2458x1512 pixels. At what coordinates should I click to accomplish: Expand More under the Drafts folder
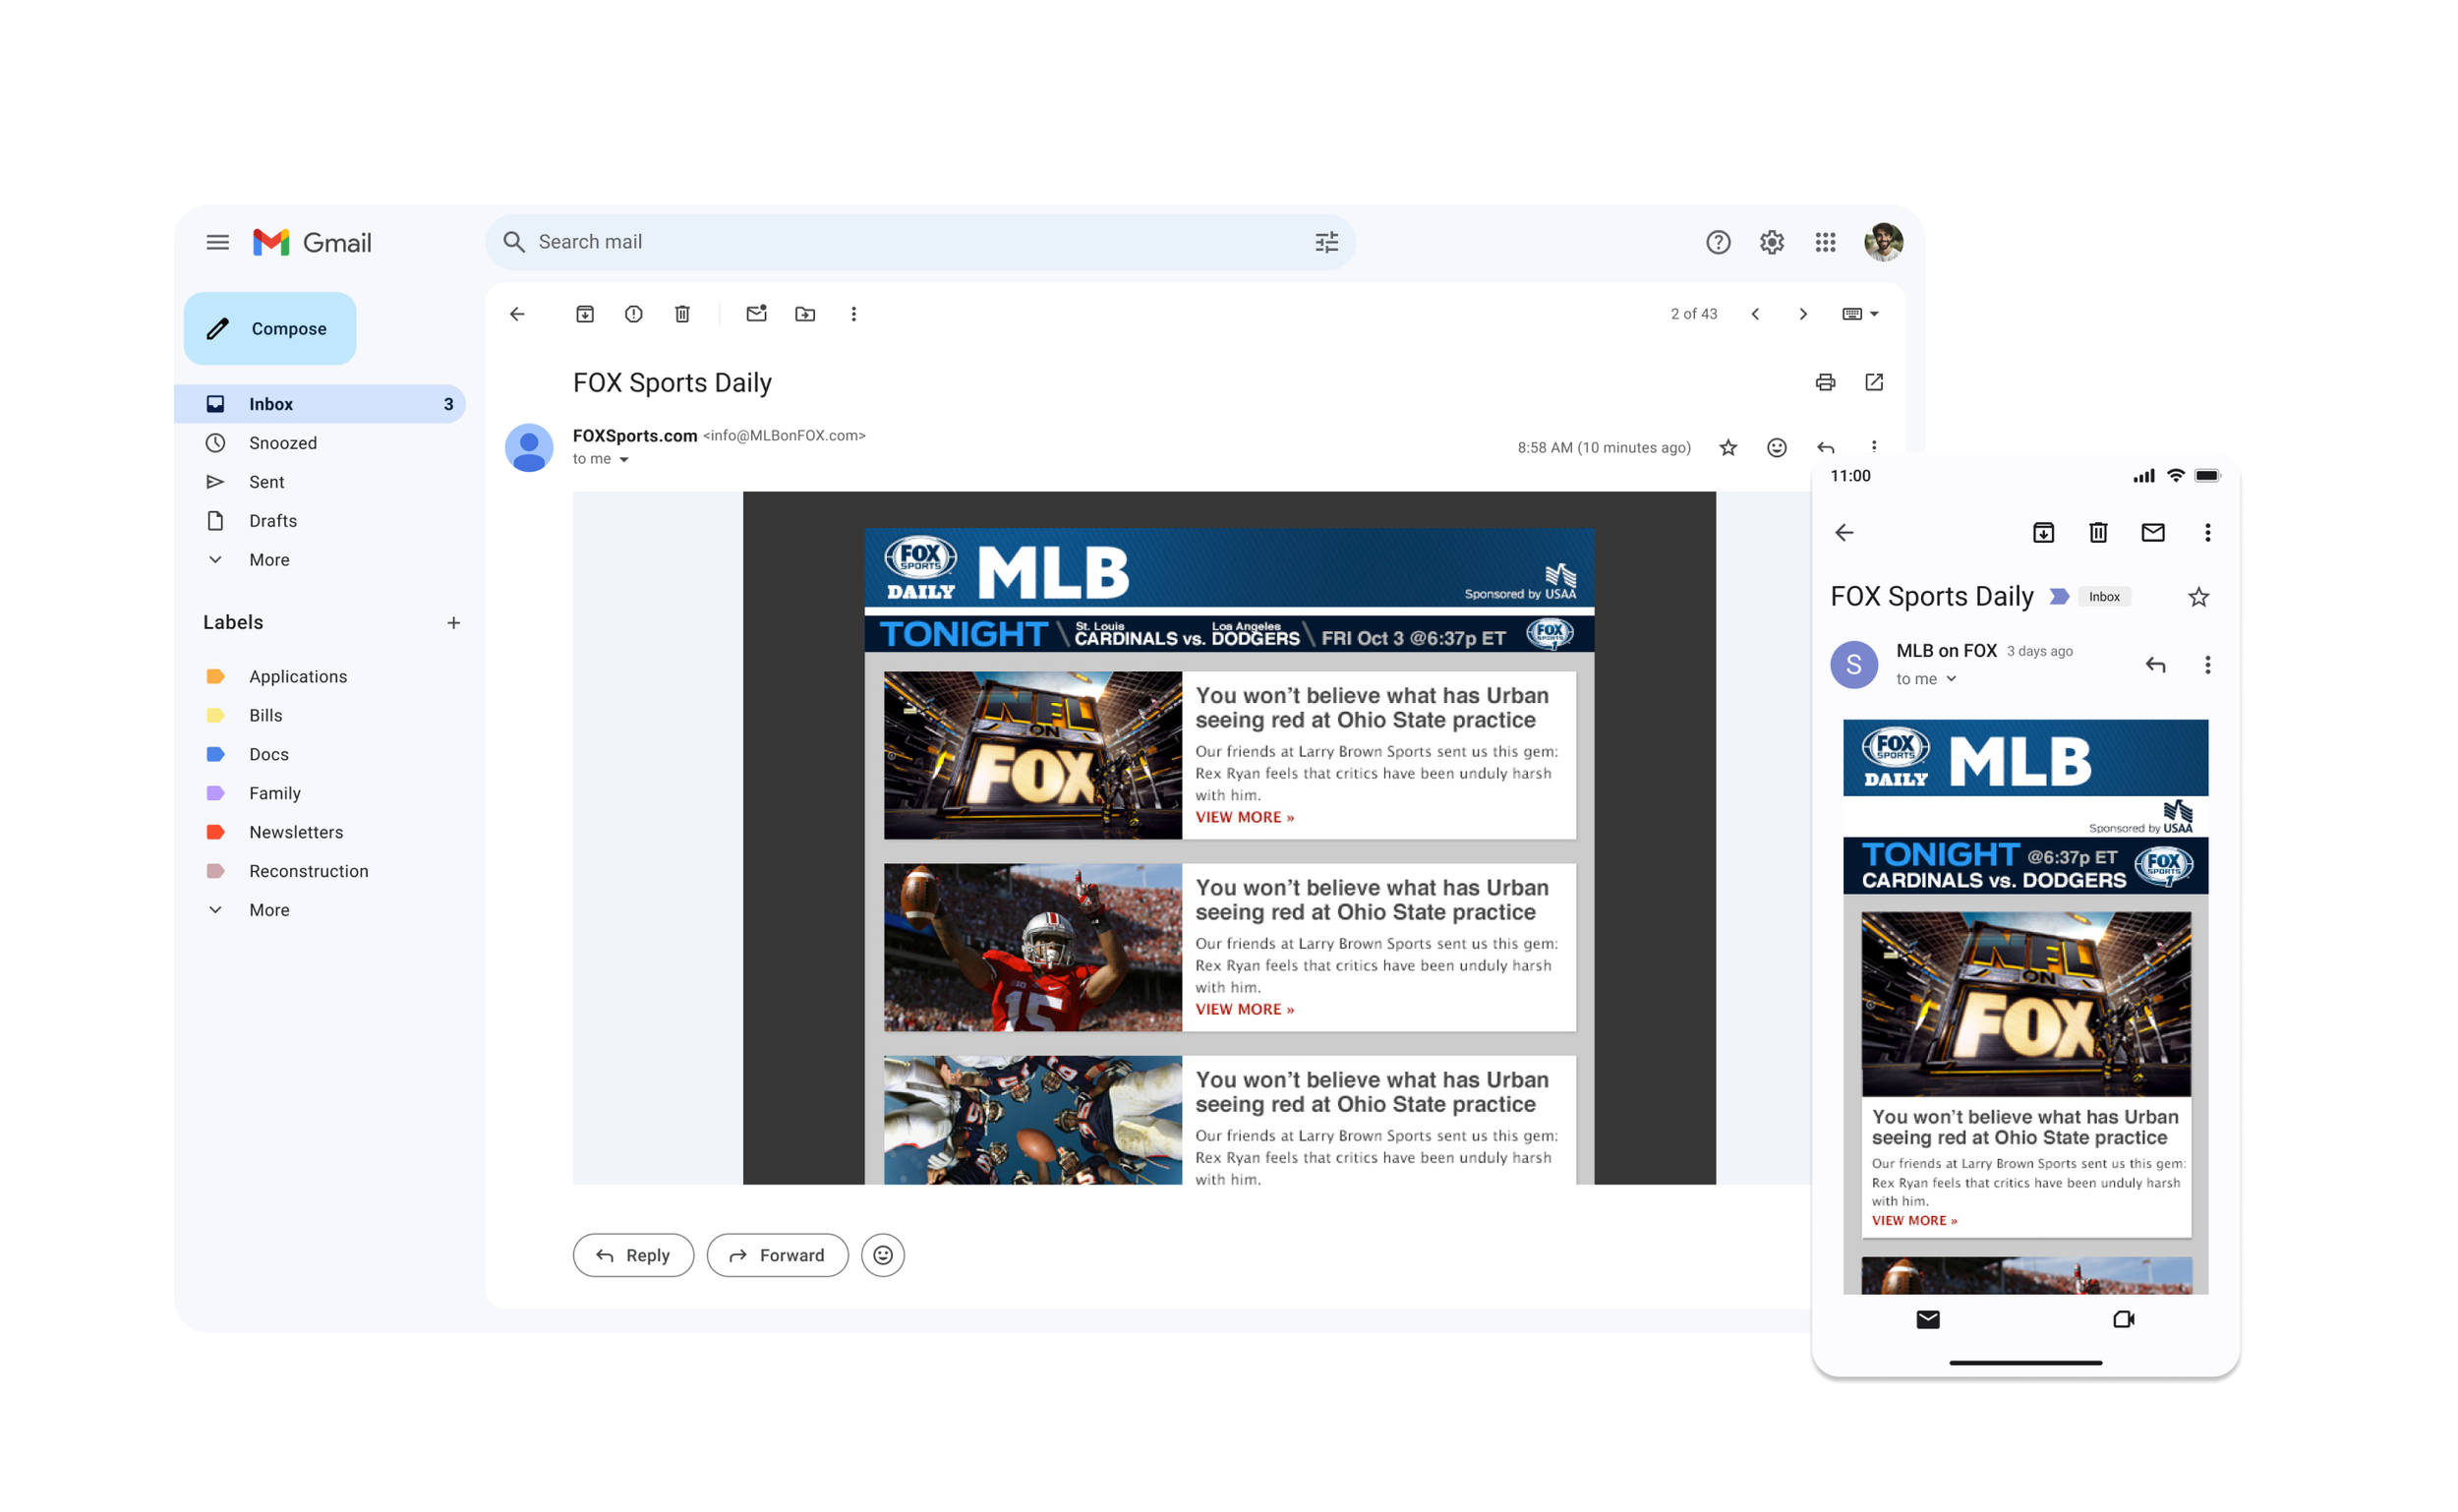click(268, 560)
